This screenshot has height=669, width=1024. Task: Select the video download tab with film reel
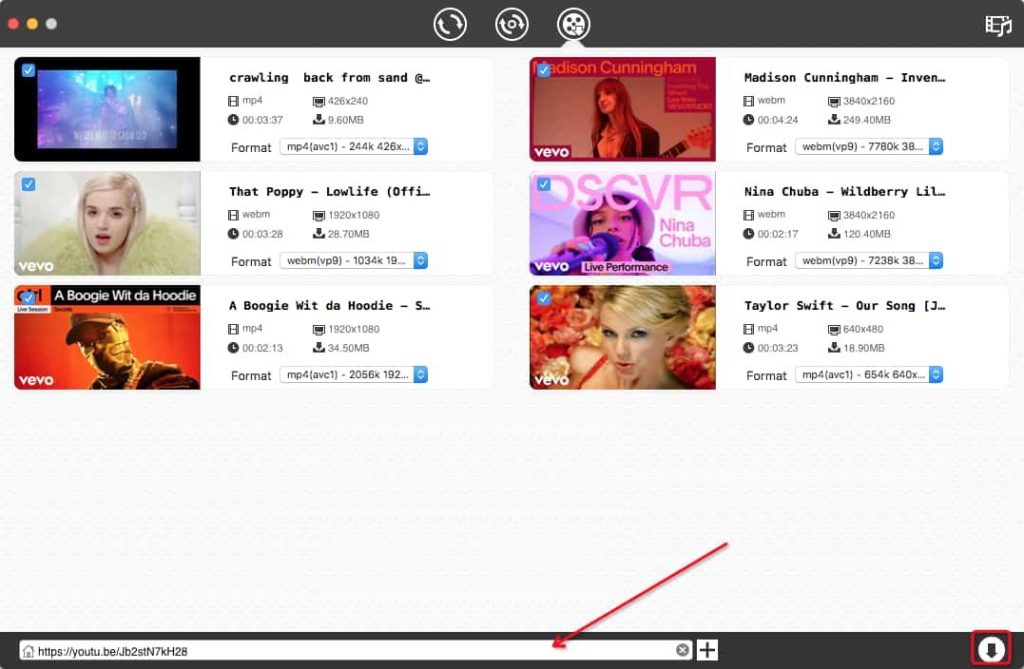click(x=573, y=24)
